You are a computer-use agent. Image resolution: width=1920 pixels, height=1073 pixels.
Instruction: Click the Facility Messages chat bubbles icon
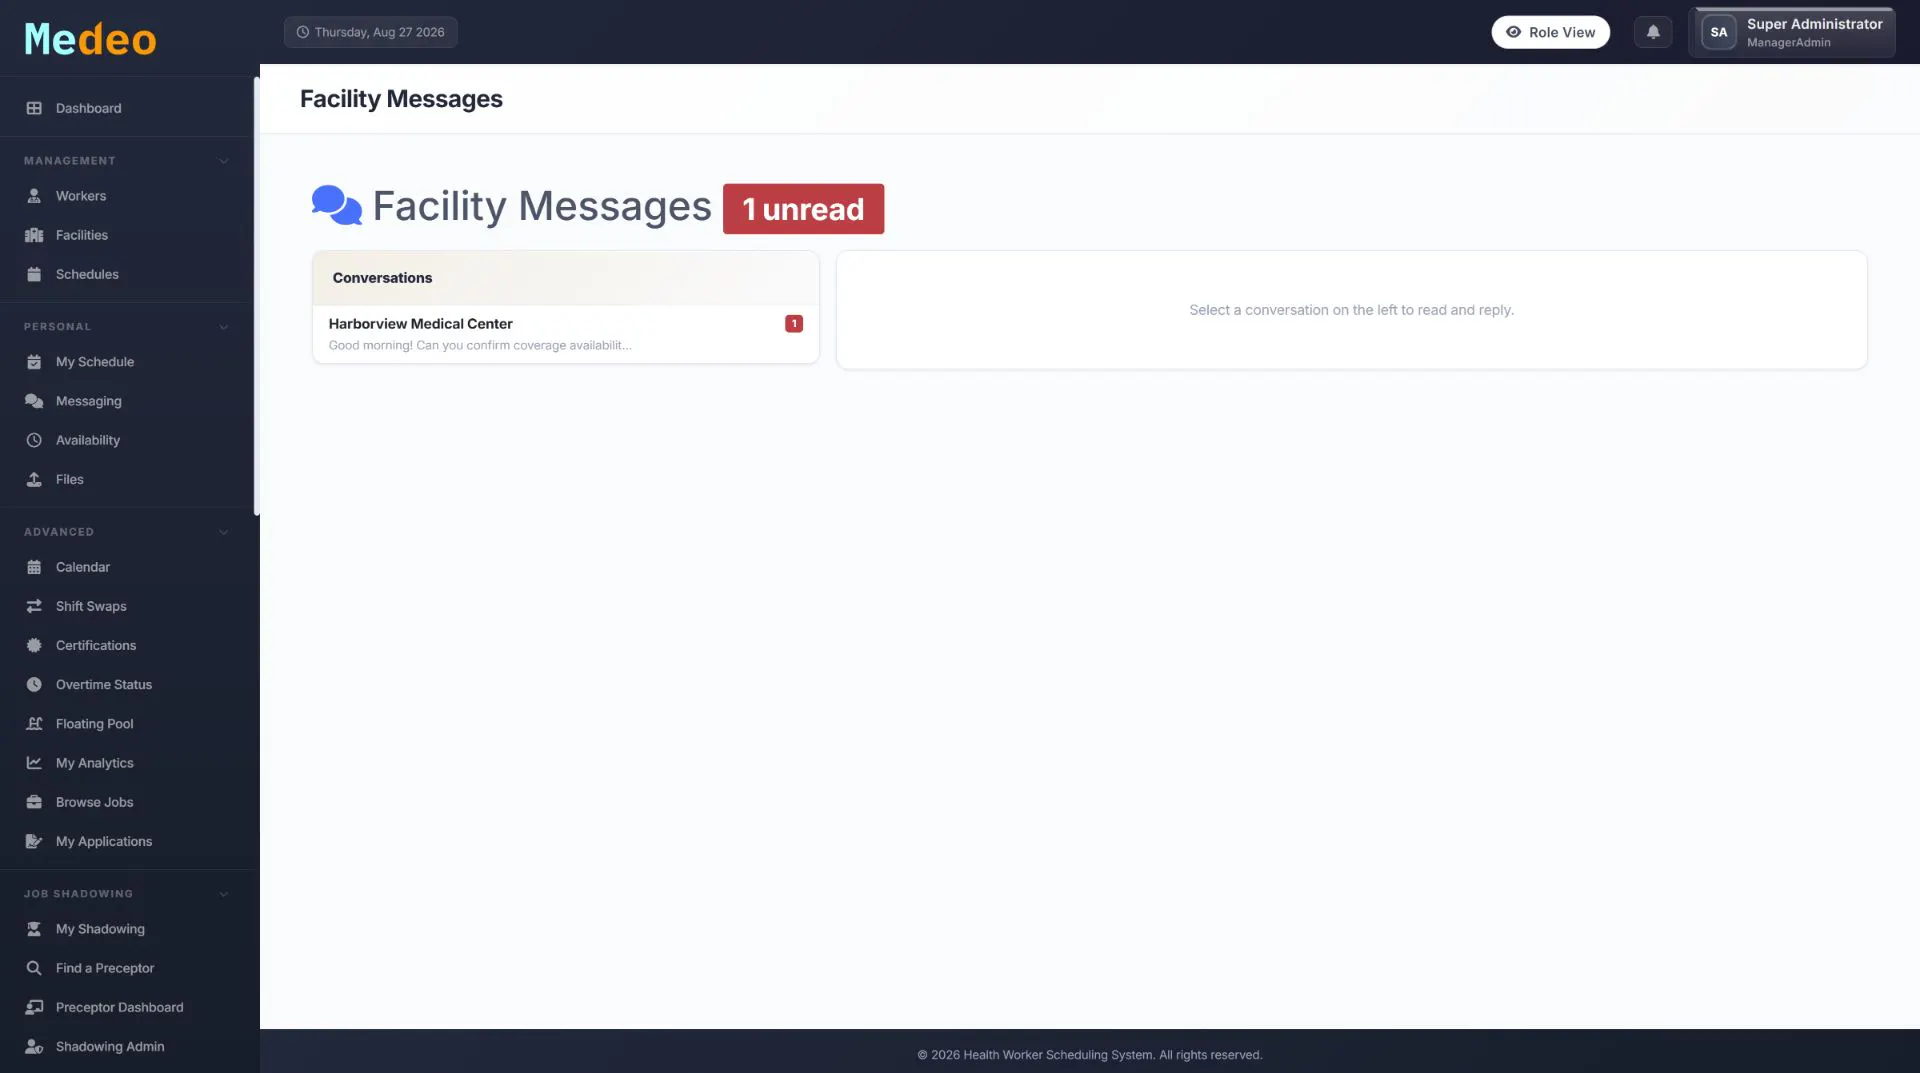click(x=336, y=206)
